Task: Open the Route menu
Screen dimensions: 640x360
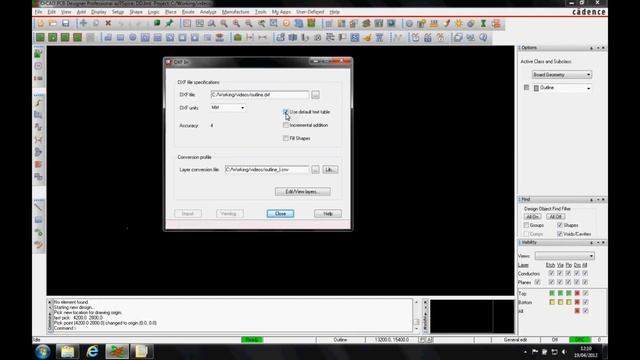Action: coord(188,12)
